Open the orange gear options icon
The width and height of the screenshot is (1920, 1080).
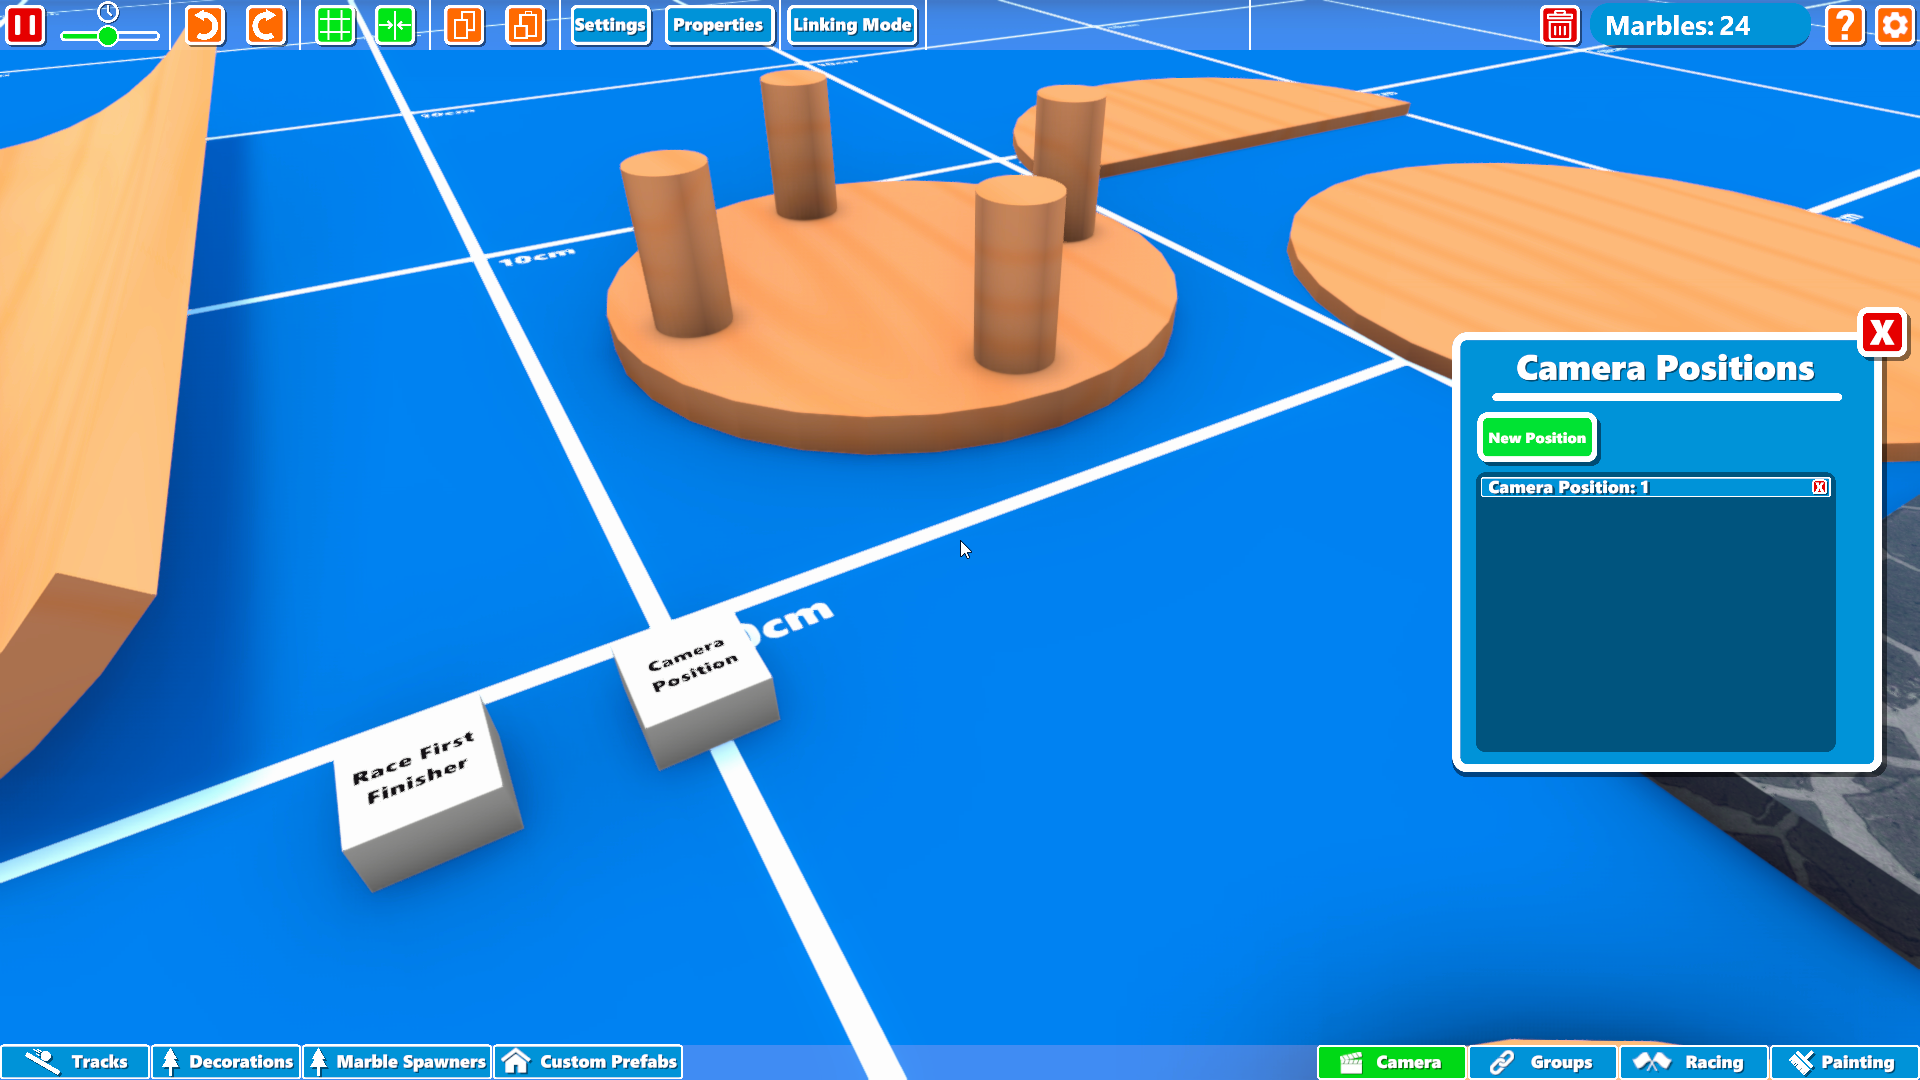(1895, 25)
